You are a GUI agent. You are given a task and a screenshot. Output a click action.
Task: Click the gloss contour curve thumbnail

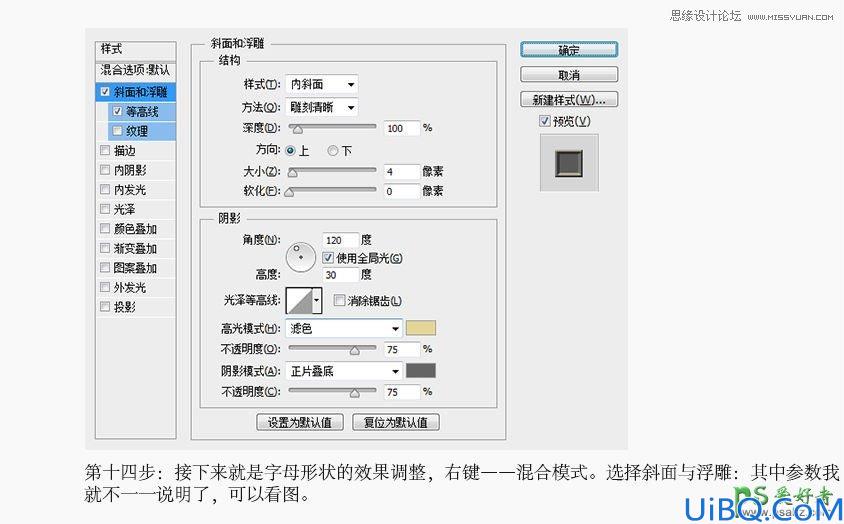(x=299, y=301)
